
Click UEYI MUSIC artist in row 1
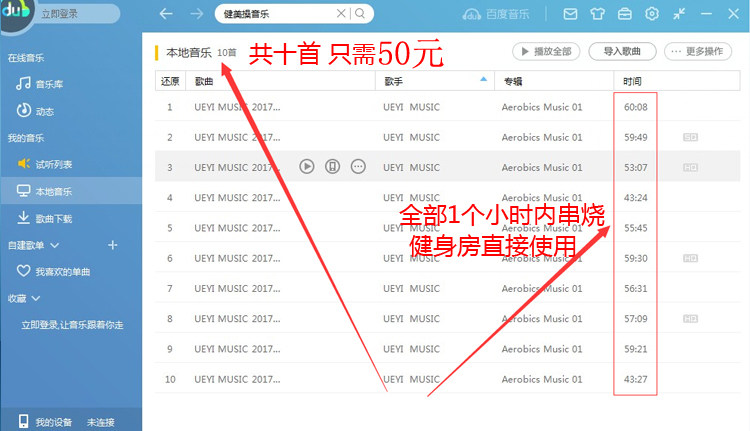pos(411,107)
